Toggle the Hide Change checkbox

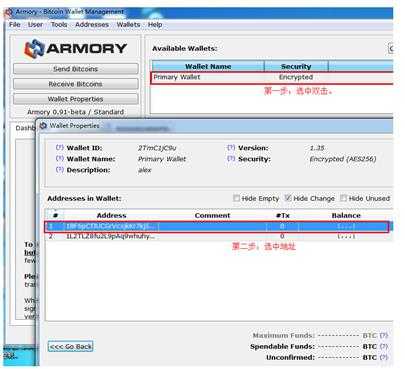coord(288,198)
